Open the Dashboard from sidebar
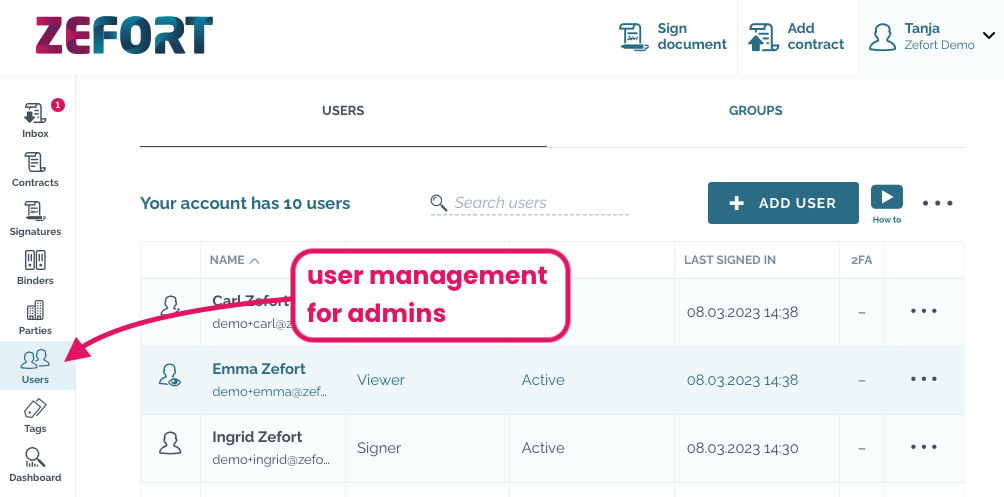Viewport: 1004px width, 497px height. pyautogui.click(x=35, y=465)
